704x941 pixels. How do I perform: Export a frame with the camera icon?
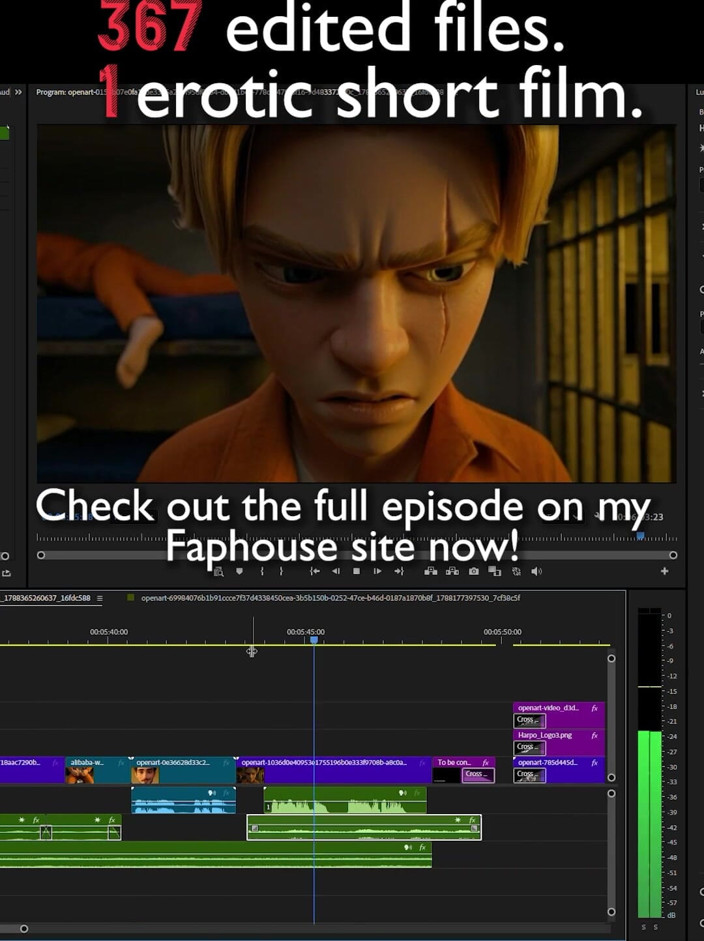coord(474,571)
